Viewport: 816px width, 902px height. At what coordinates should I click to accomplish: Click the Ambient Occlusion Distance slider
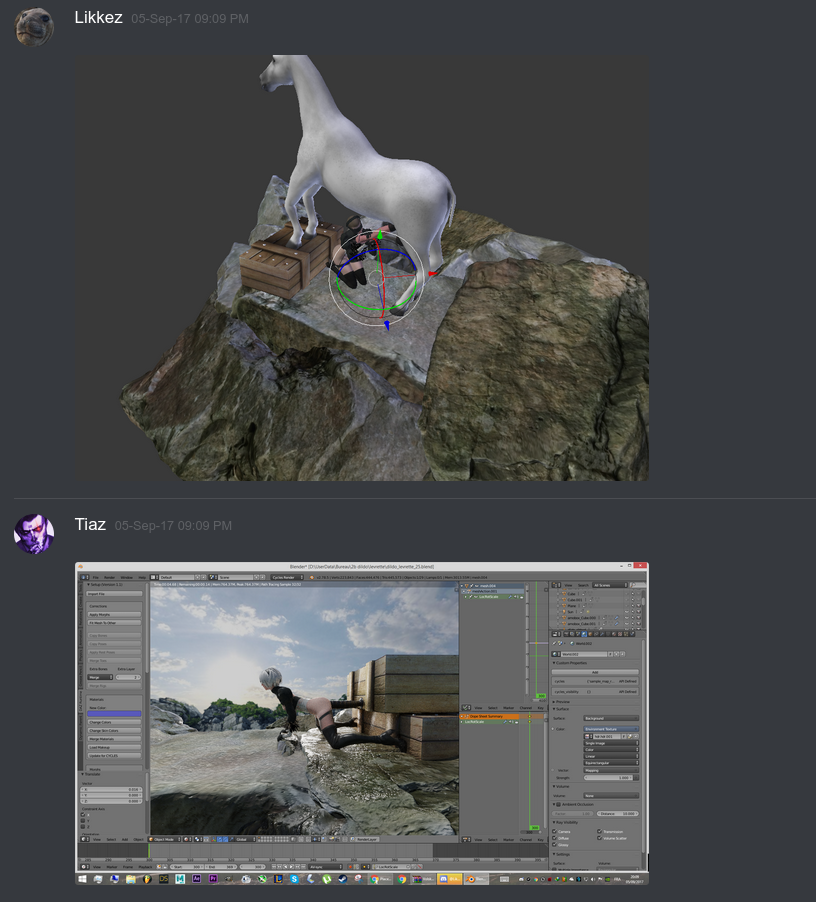pyautogui.click(x=618, y=813)
